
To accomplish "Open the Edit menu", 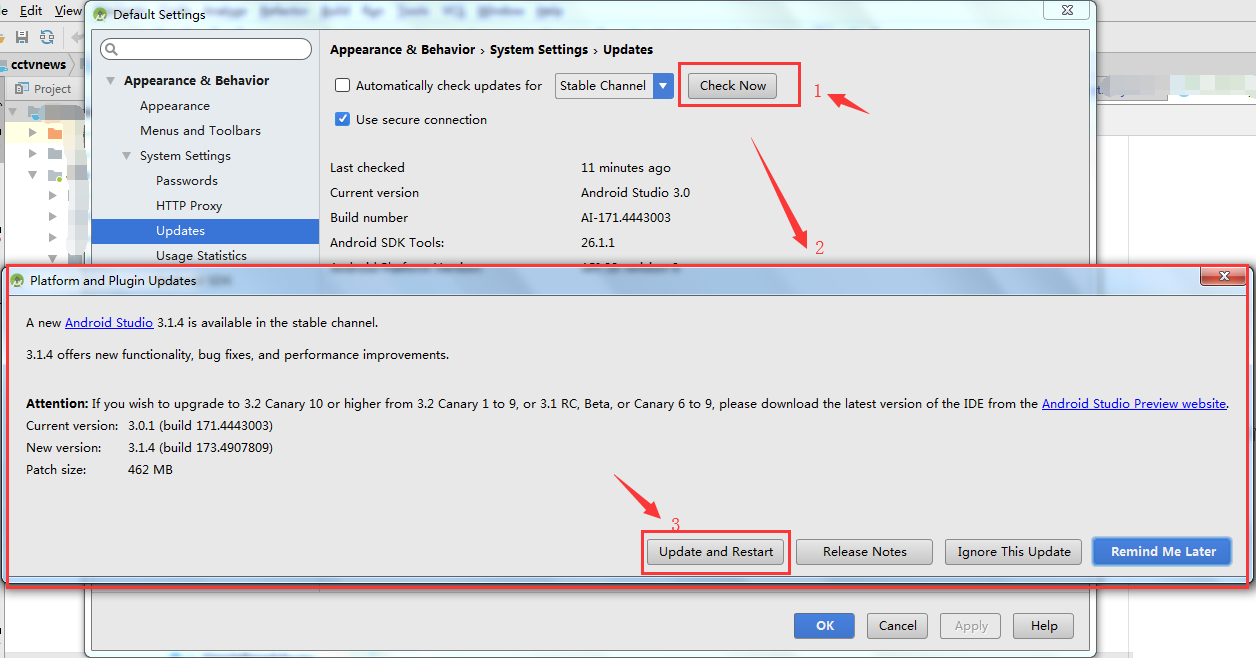I will click(31, 10).
